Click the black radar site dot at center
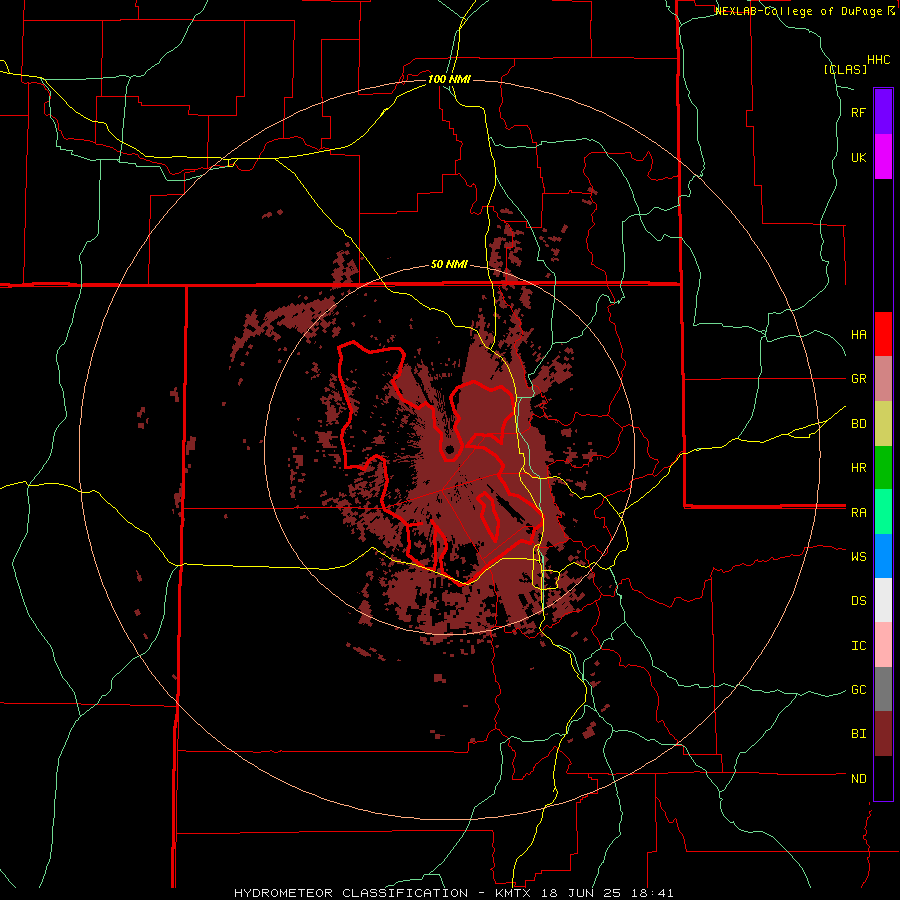This screenshot has width=900, height=900. click(449, 449)
